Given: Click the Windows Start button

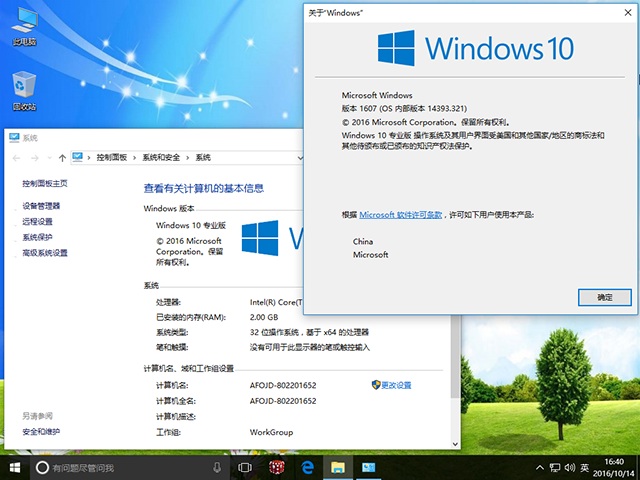Looking at the screenshot, I should pos(15,467).
